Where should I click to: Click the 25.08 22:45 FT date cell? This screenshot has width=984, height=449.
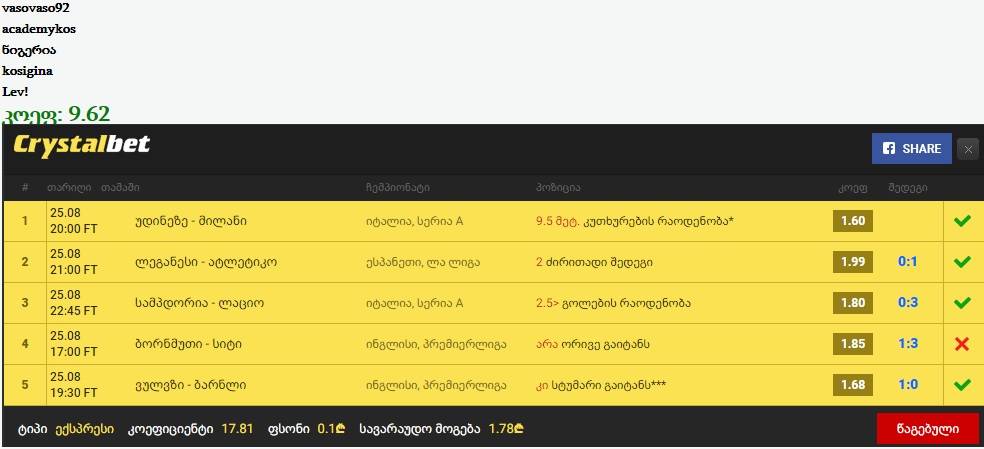click(74, 303)
